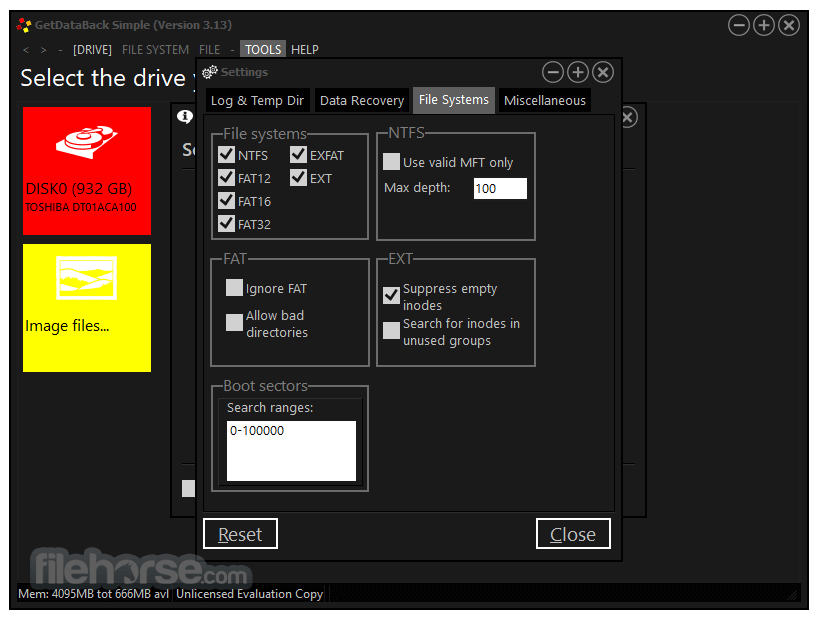Image resolution: width=818 pixels, height=620 pixels.
Task: Switch to the Data Recovery tab
Action: coord(362,100)
